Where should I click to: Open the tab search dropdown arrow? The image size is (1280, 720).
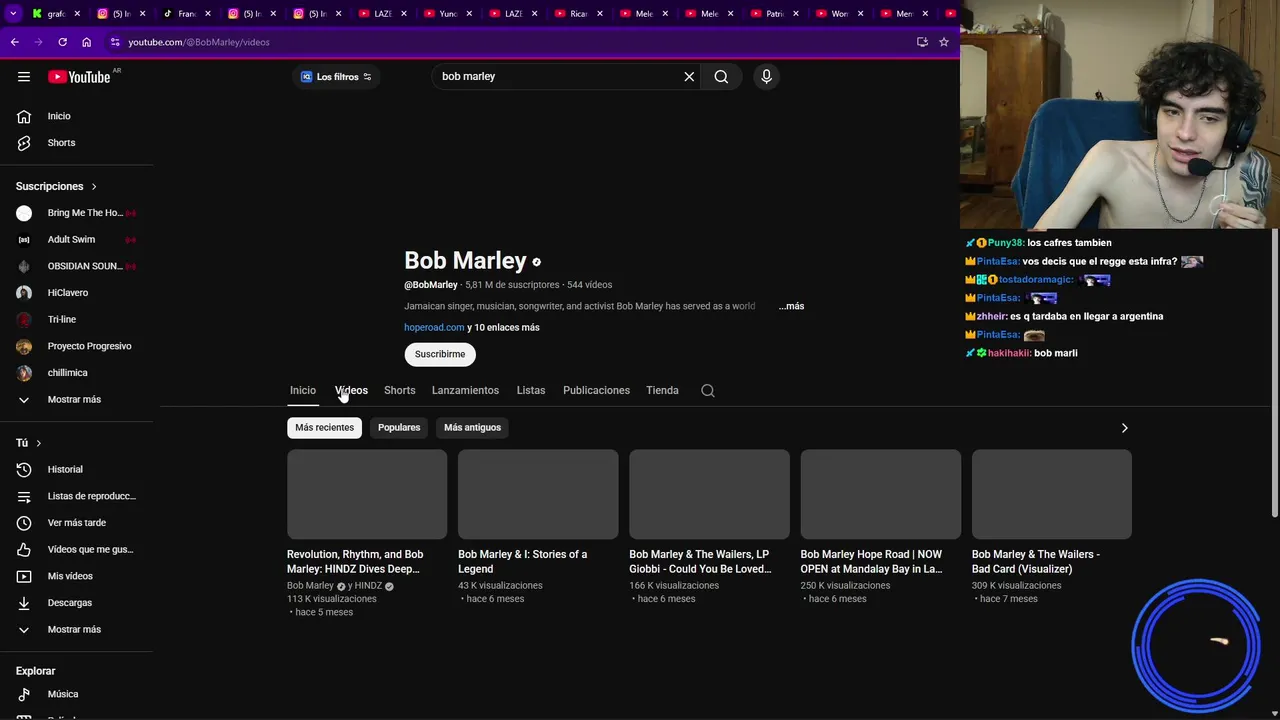[x=13, y=14]
